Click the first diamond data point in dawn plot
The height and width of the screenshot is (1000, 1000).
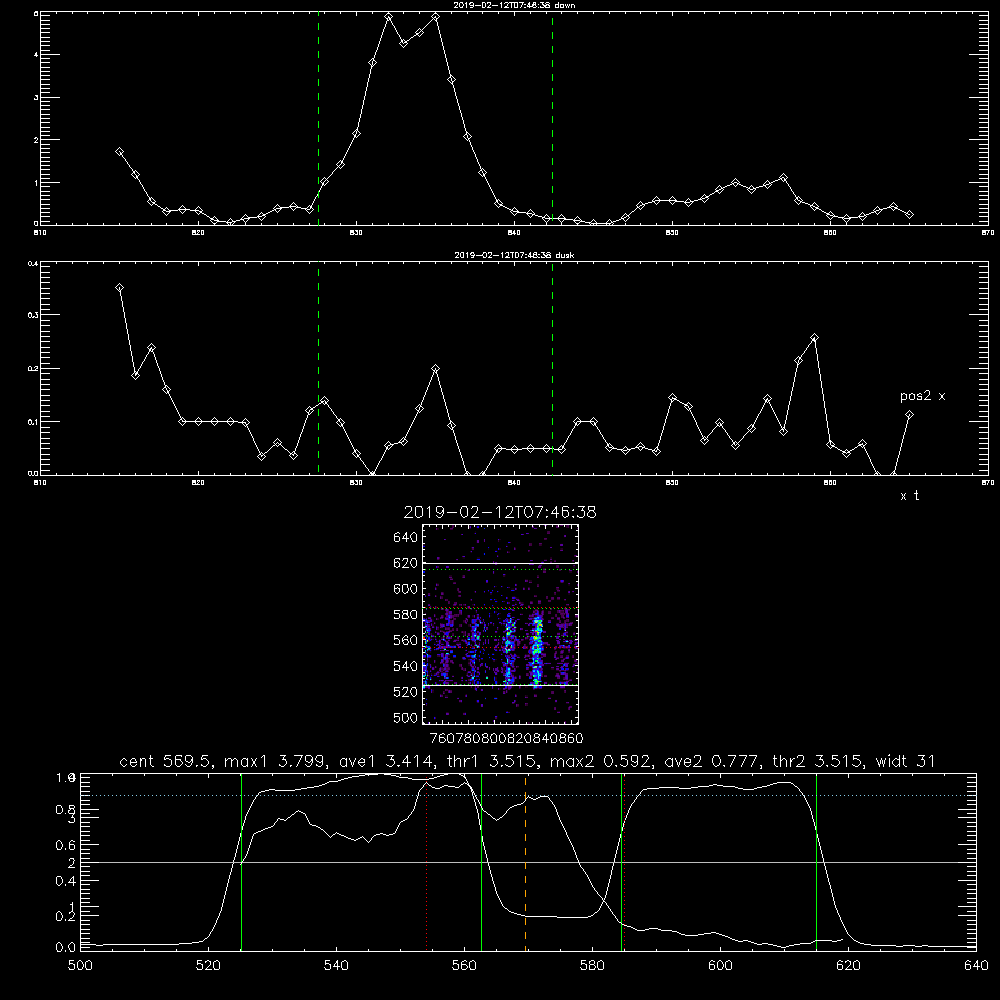click(x=119, y=152)
